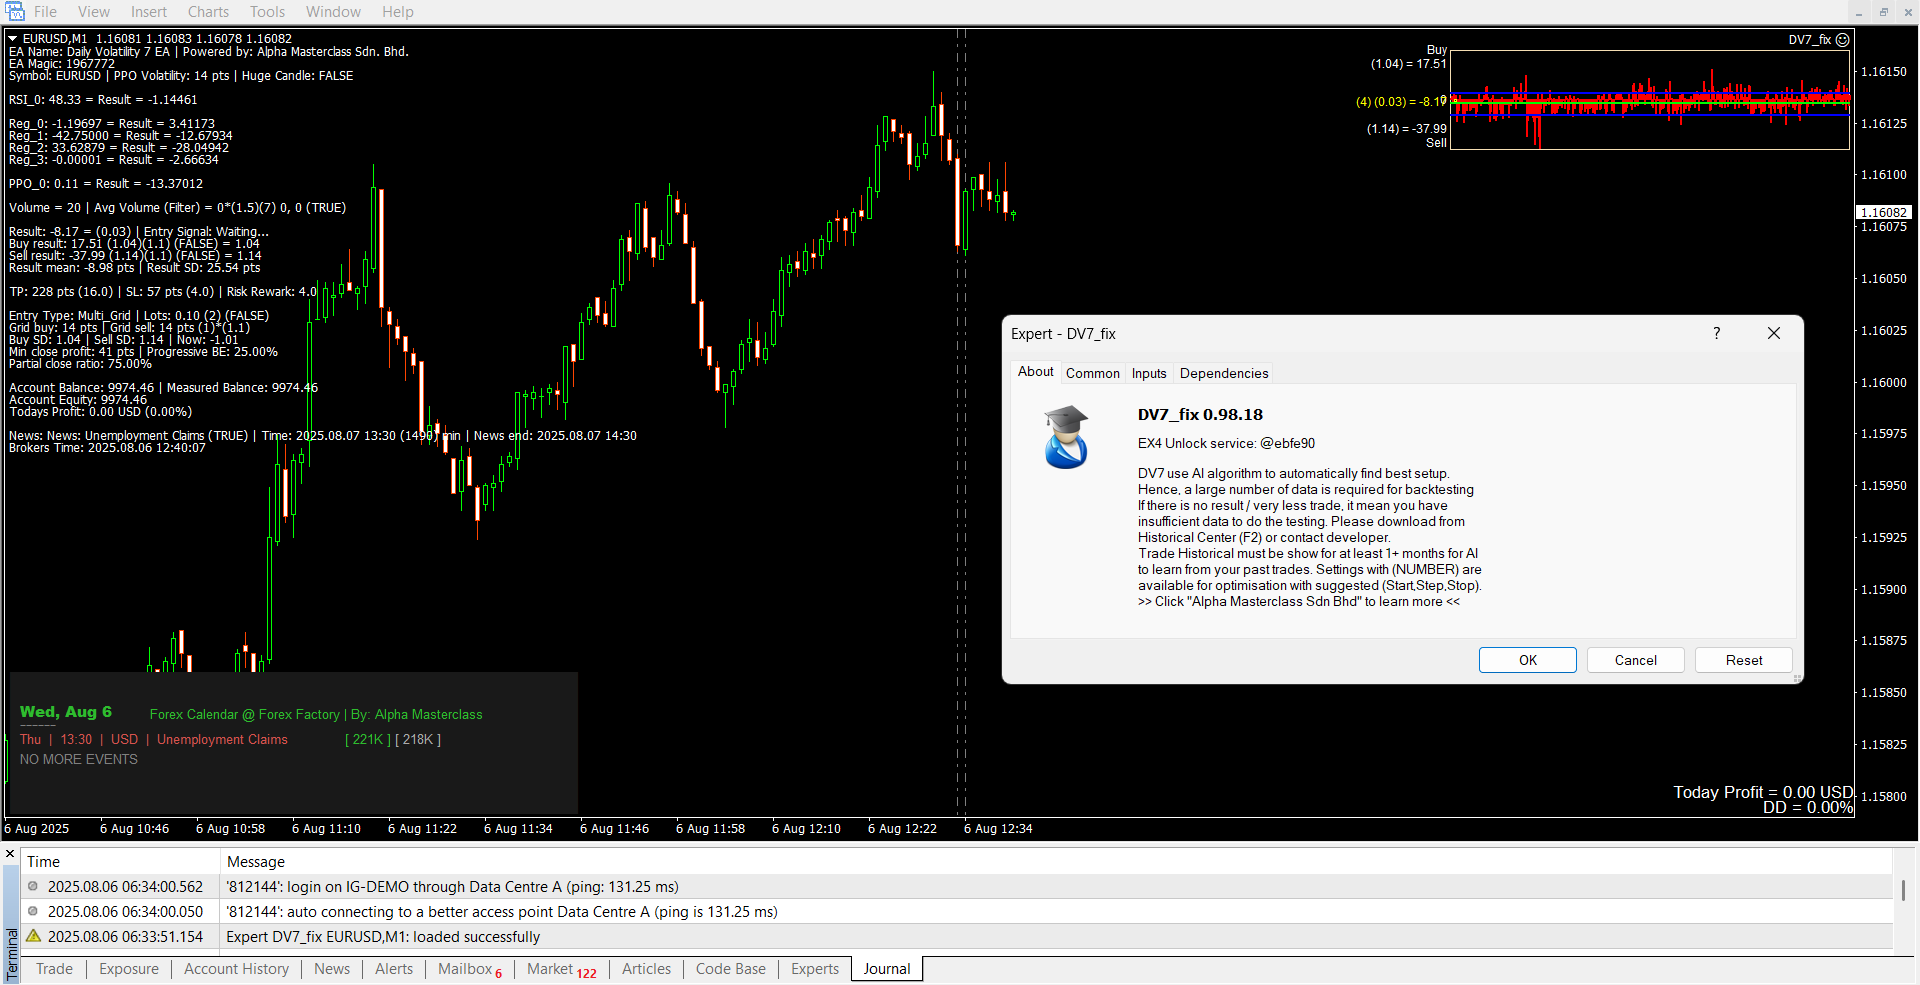
Task: Click 'EX4 Unlock service: @ebfe90' text
Action: point(1226,443)
